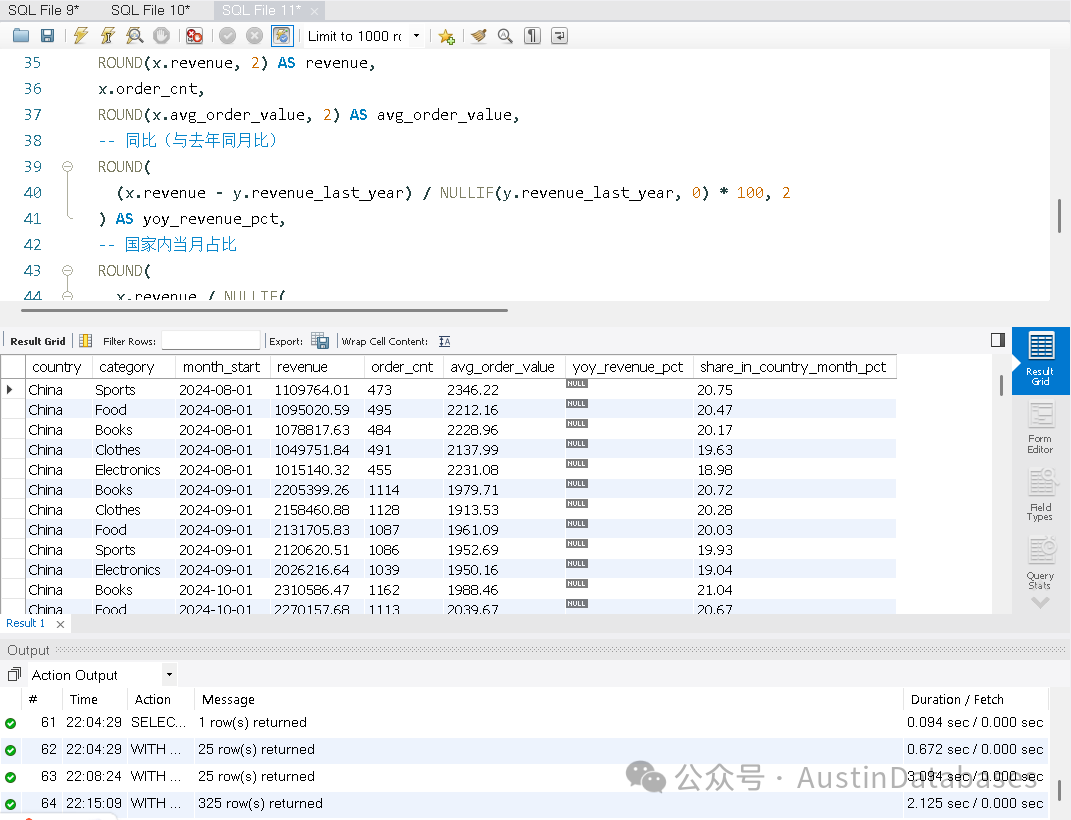The image size is (1071, 820).
Task: Open the Field Types view
Action: [1040, 495]
